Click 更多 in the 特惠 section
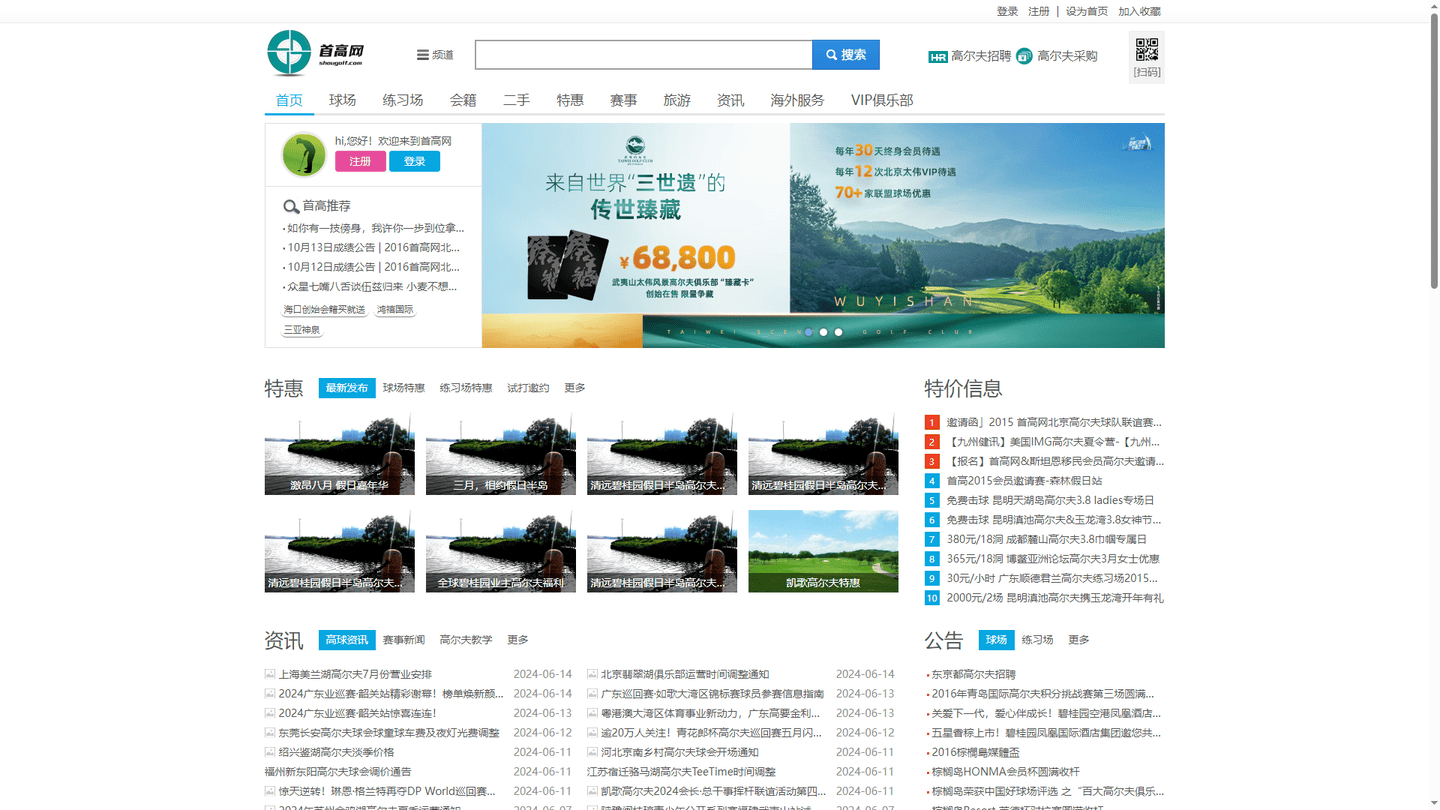1440x810 pixels. 575,388
